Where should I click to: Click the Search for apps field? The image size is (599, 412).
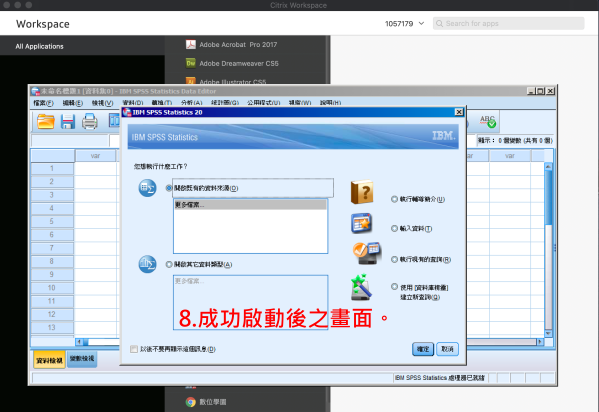tap(508, 24)
